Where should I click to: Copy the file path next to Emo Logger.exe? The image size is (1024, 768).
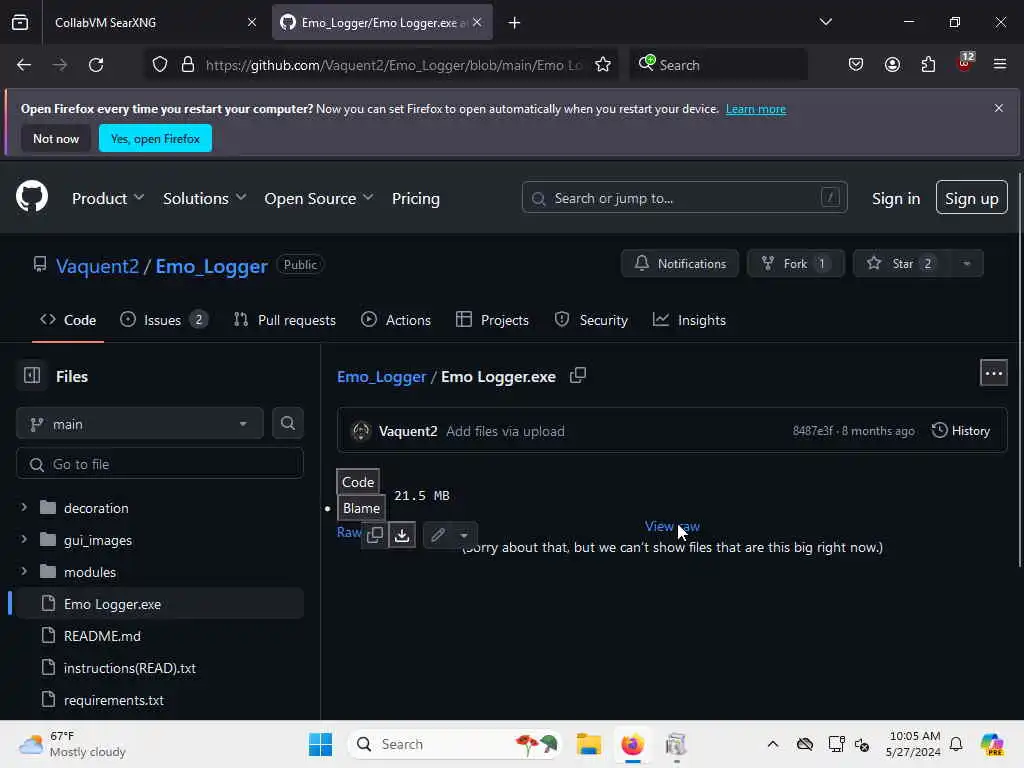point(578,376)
